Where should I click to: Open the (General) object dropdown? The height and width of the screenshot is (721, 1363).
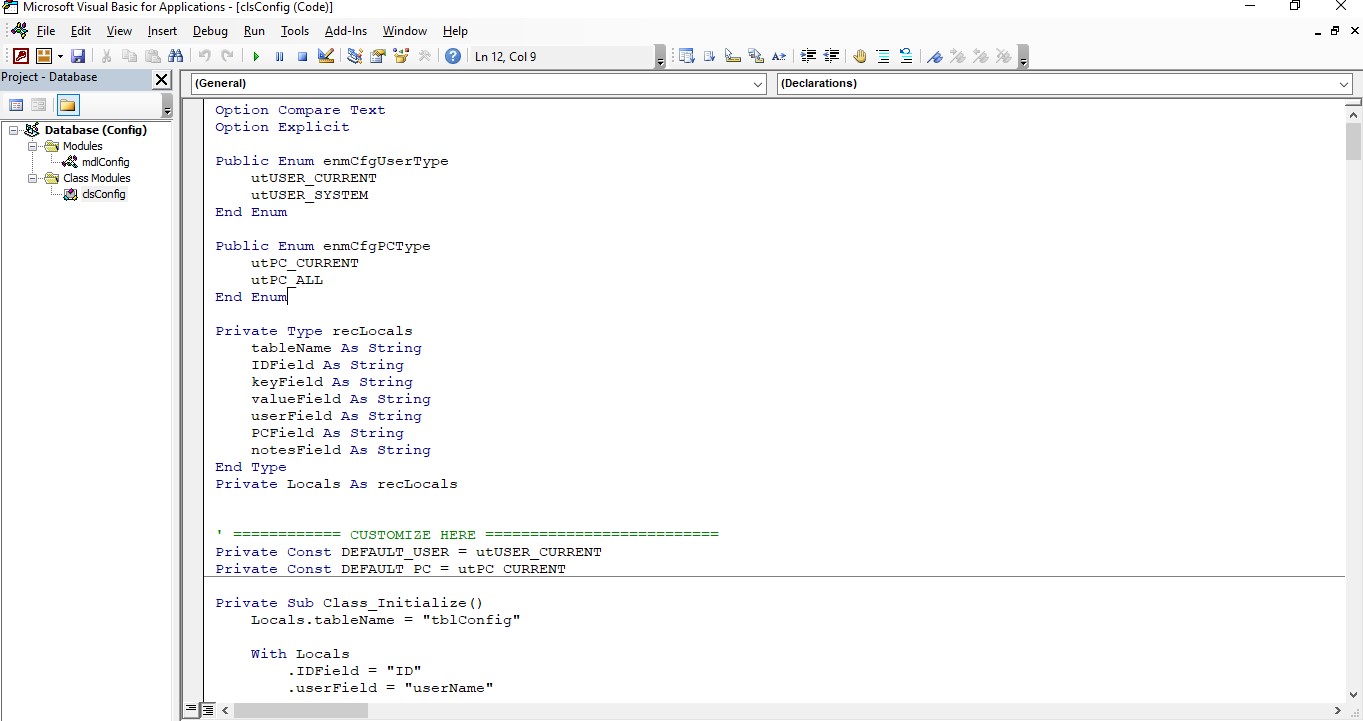point(758,84)
